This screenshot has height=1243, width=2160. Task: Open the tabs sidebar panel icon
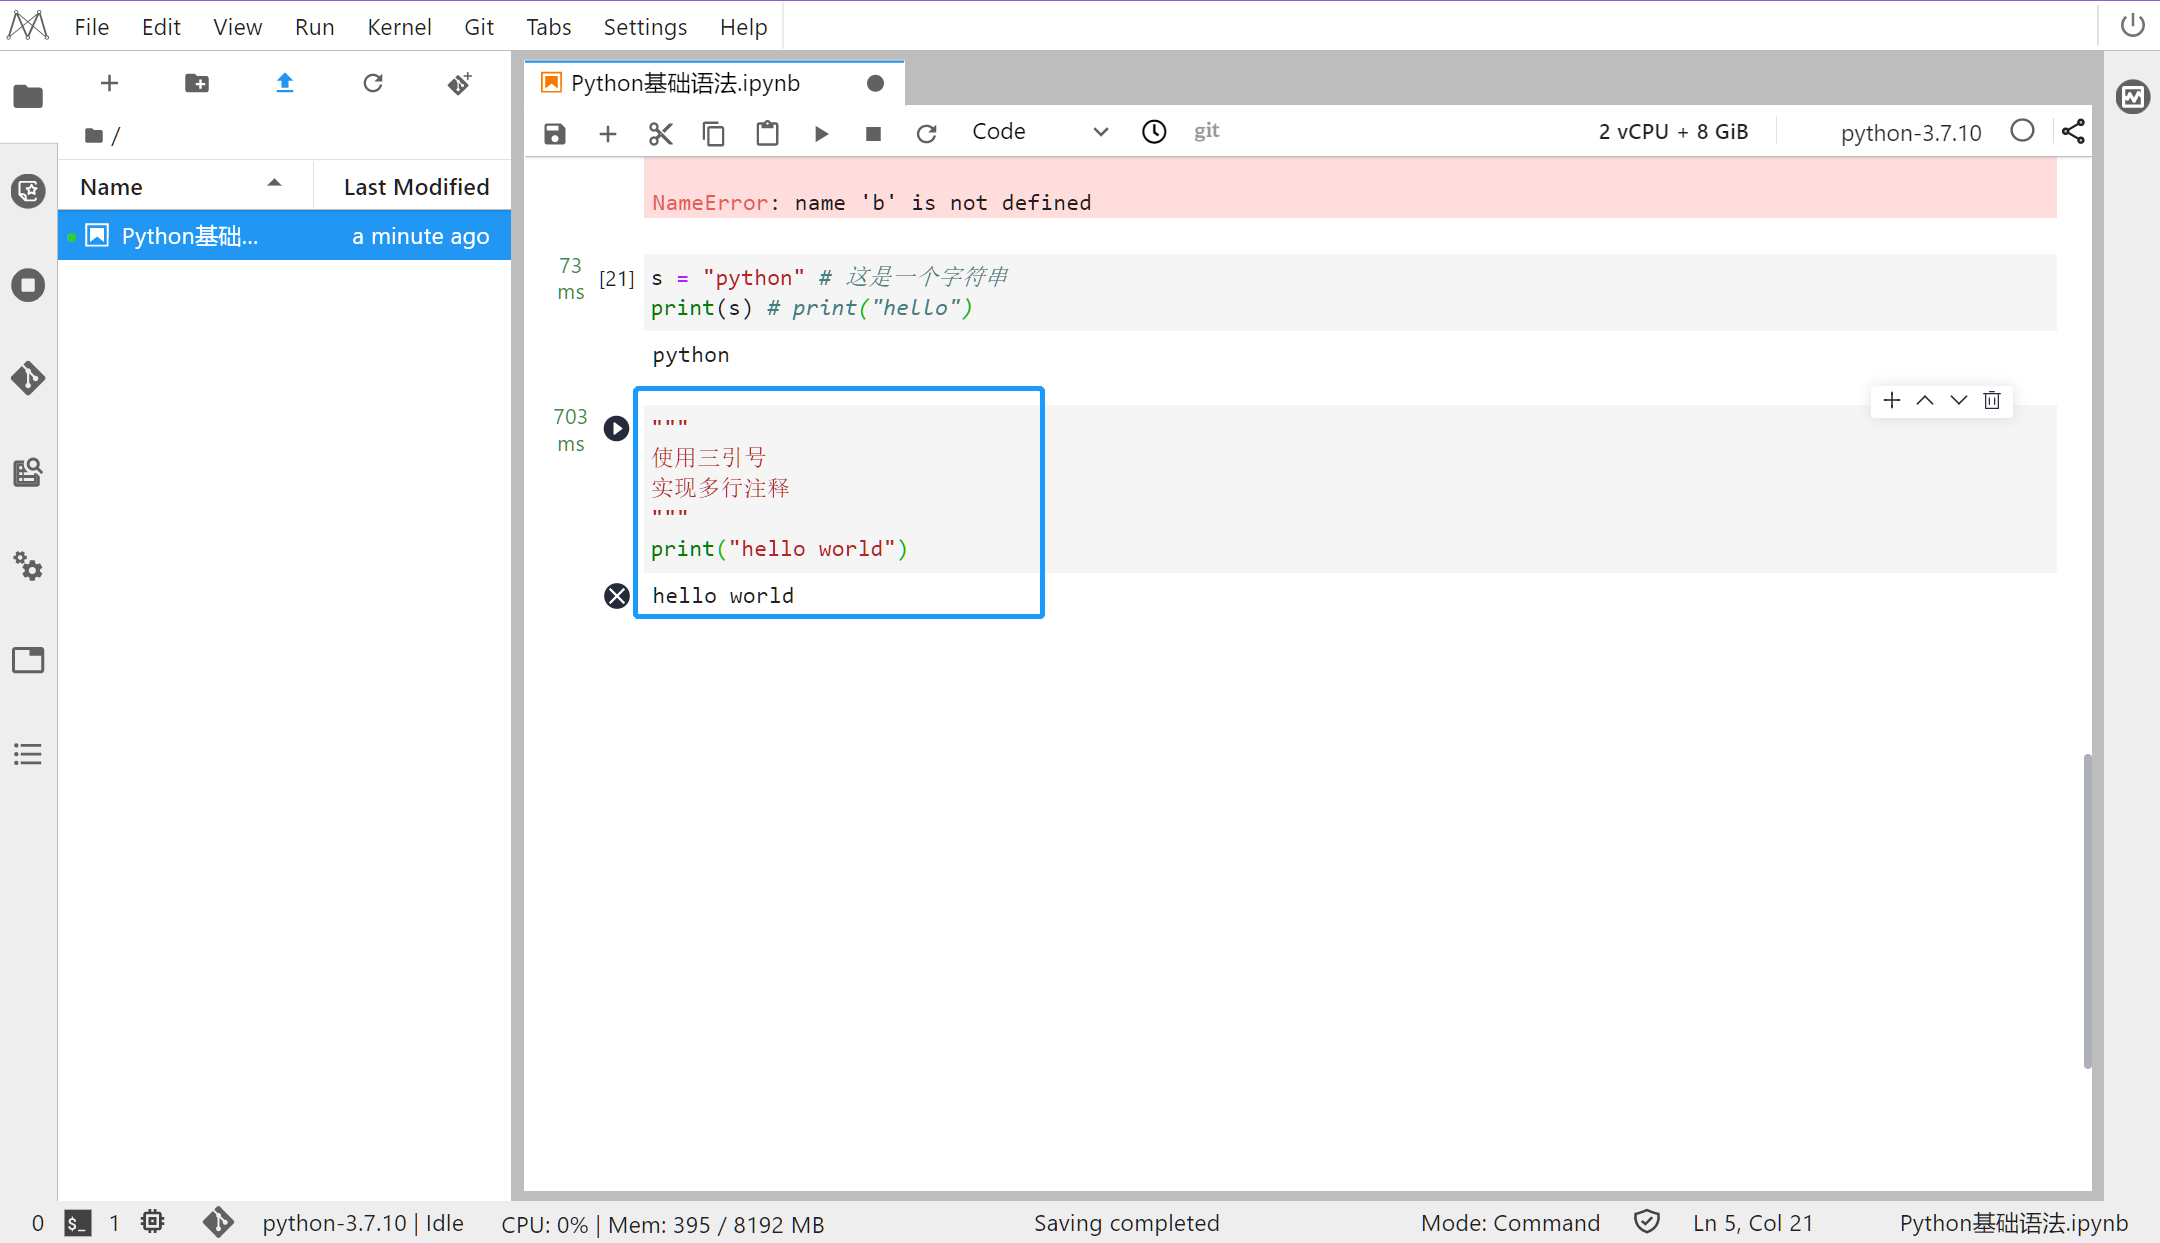pos(28,660)
